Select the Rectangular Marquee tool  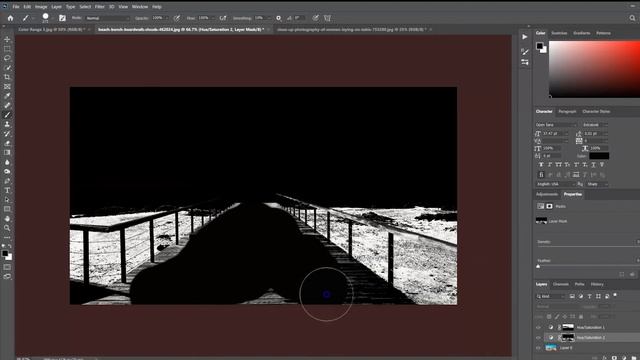7,49
